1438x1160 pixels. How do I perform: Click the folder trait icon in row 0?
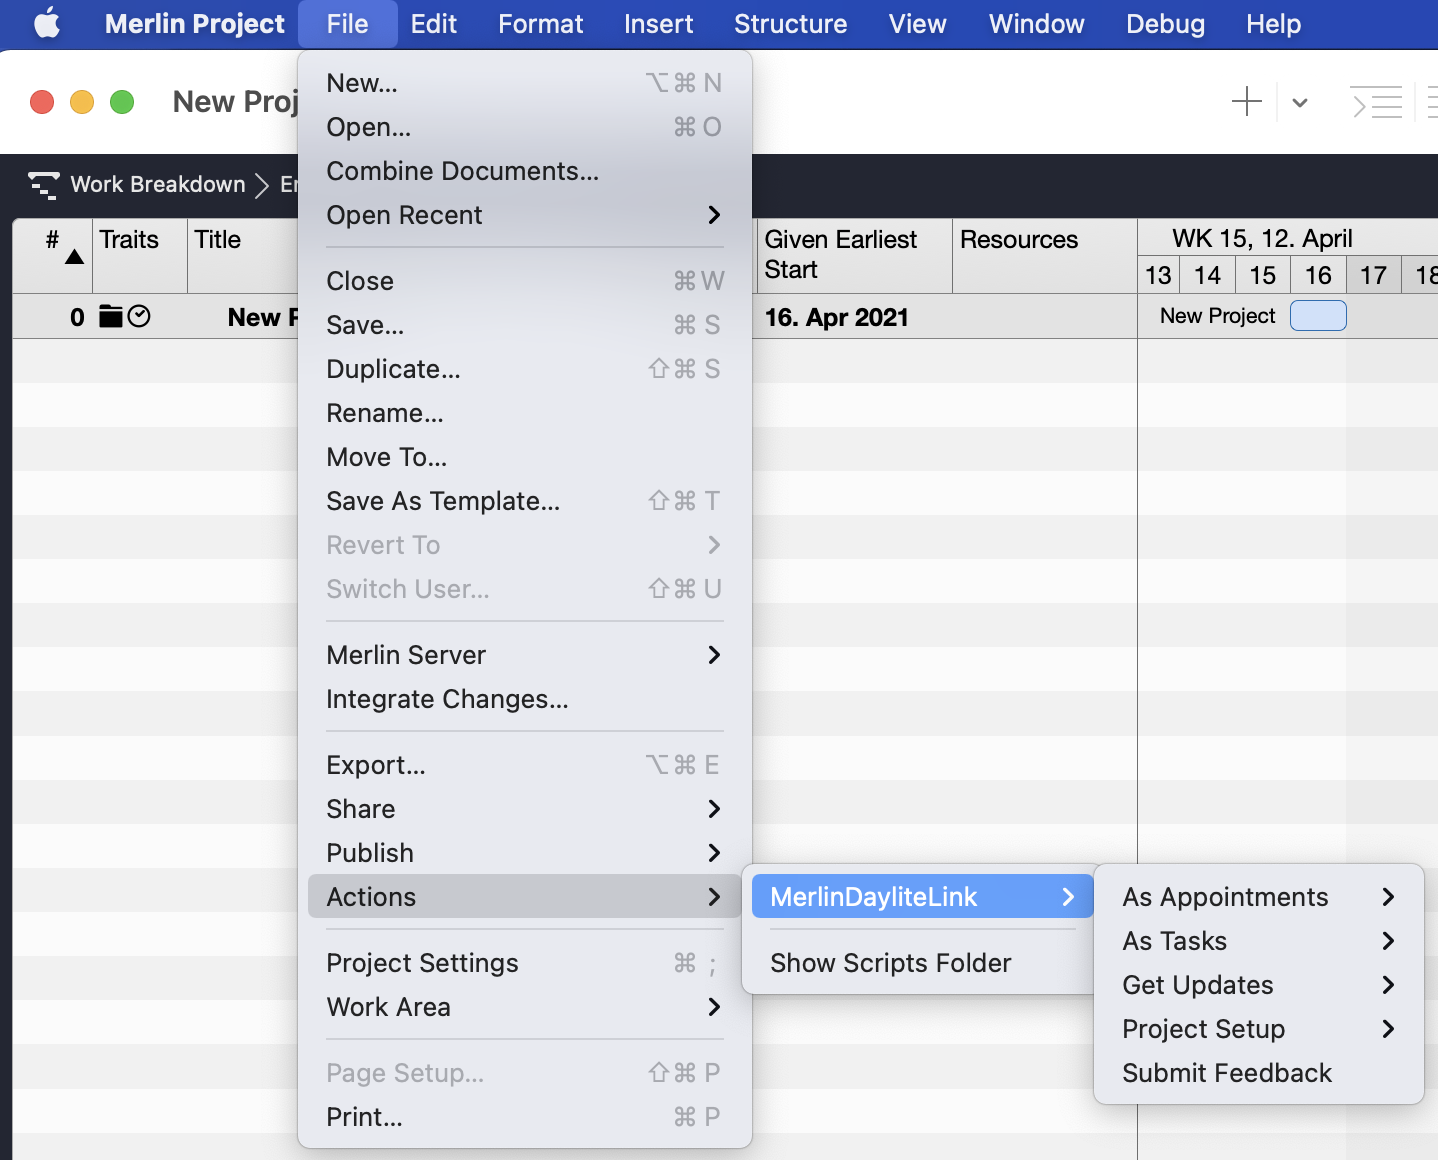[111, 317]
